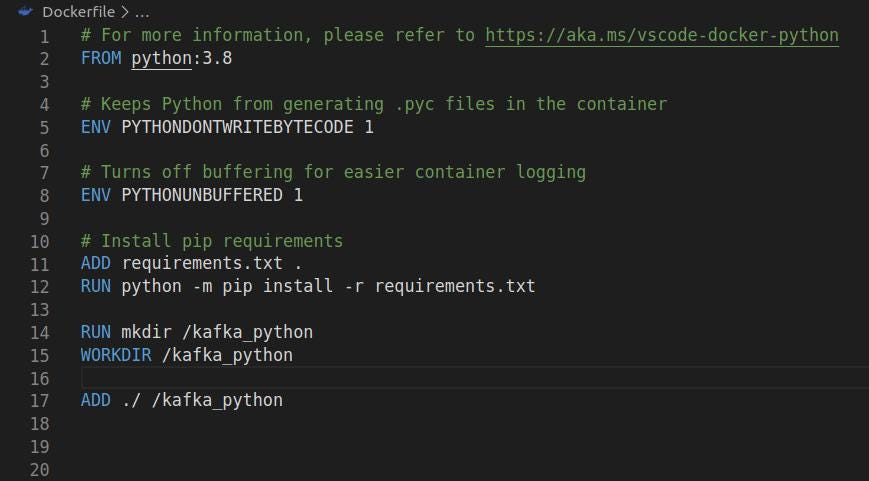This screenshot has width=869, height=481.
Task: Open the aka.ms/vscode-docker-python link
Action: pyautogui.click(x=662, y=35)
